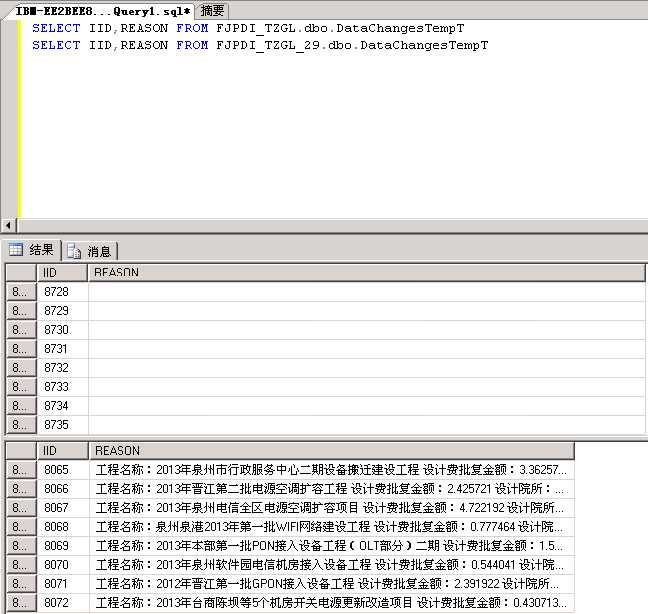Click the REASON column header in second result grid
The image size is (648, 614).
pyautogui.click(x=331, y=450)
